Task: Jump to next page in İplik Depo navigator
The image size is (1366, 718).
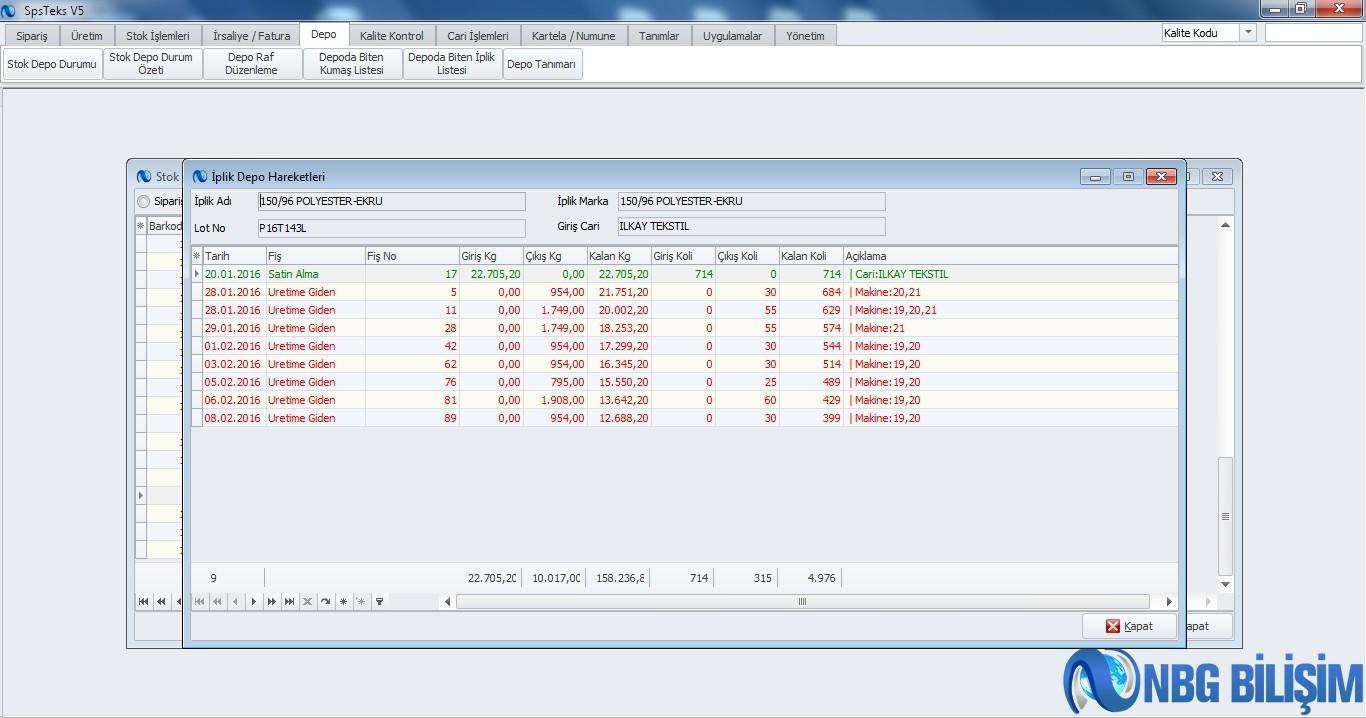Action: coord(271,601)
